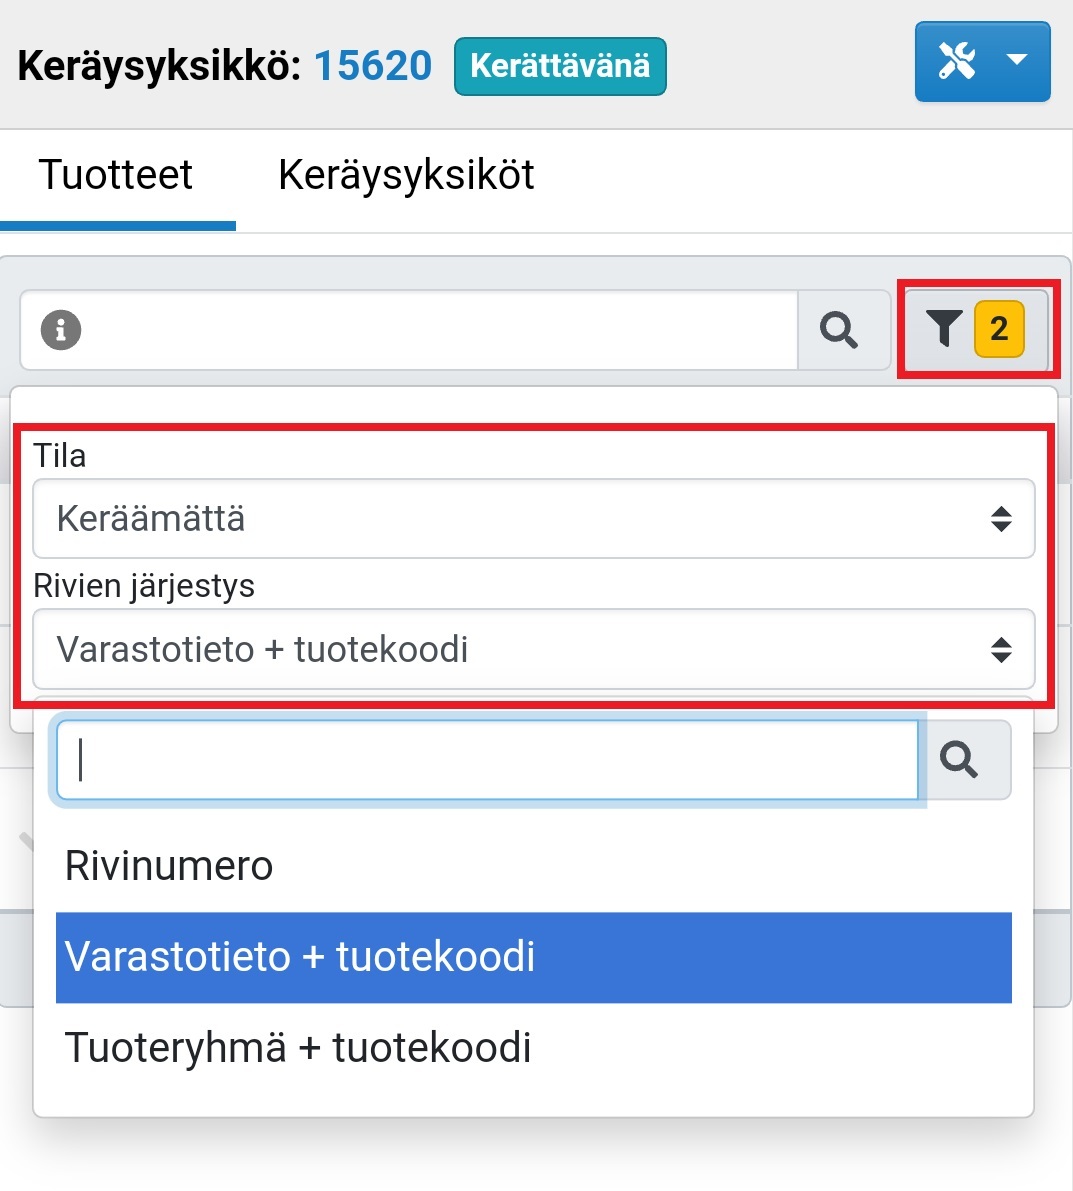Viewport: 1073px width, 1191px height.
Task: Click the up-down arrows of Rivien järjestys selector
Action: (x=1001, y=650)
